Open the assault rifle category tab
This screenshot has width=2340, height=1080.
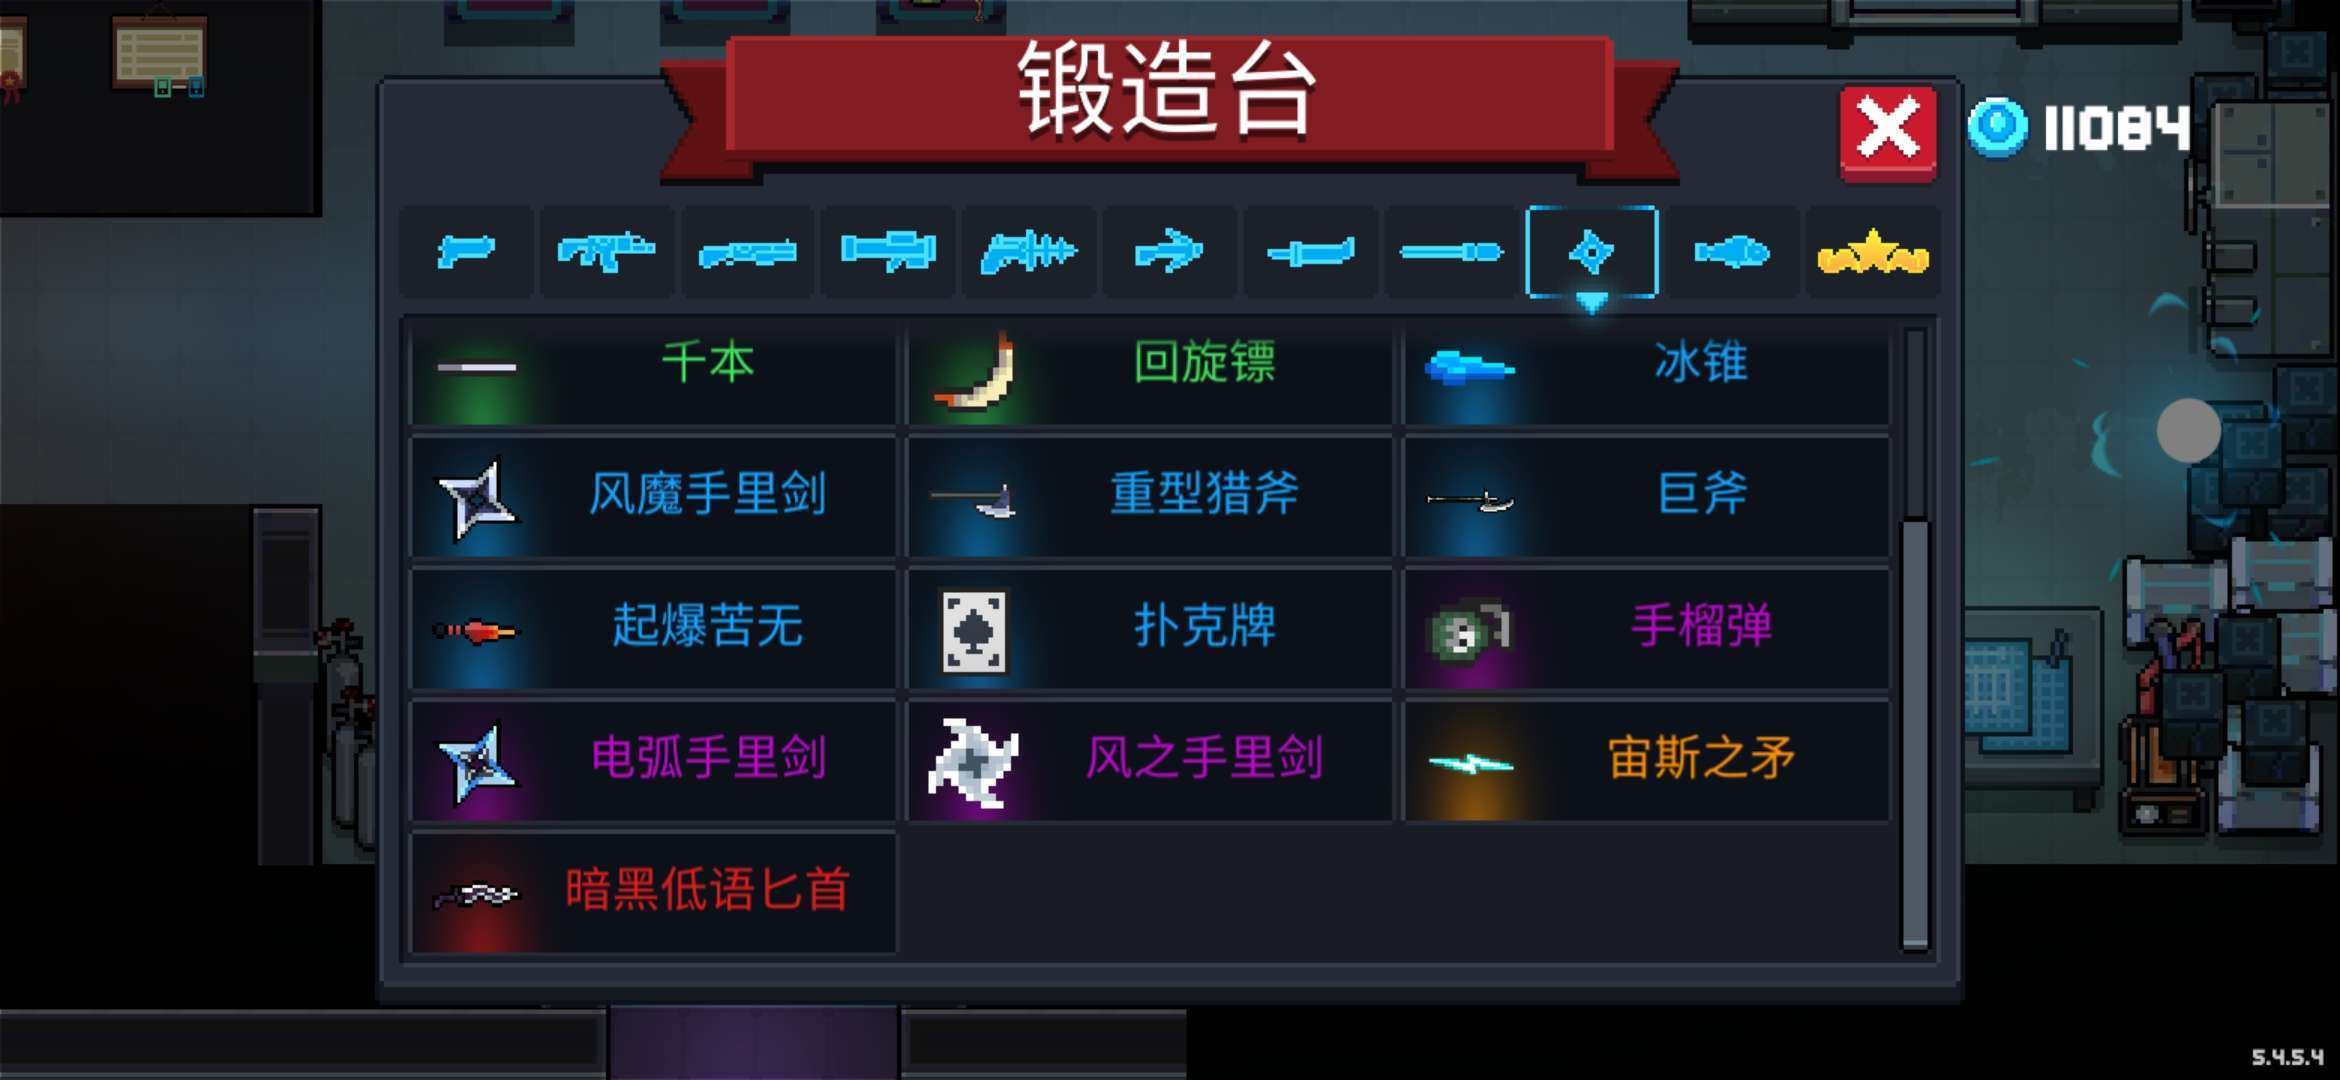pyautogui.click(x=606, y=252)
